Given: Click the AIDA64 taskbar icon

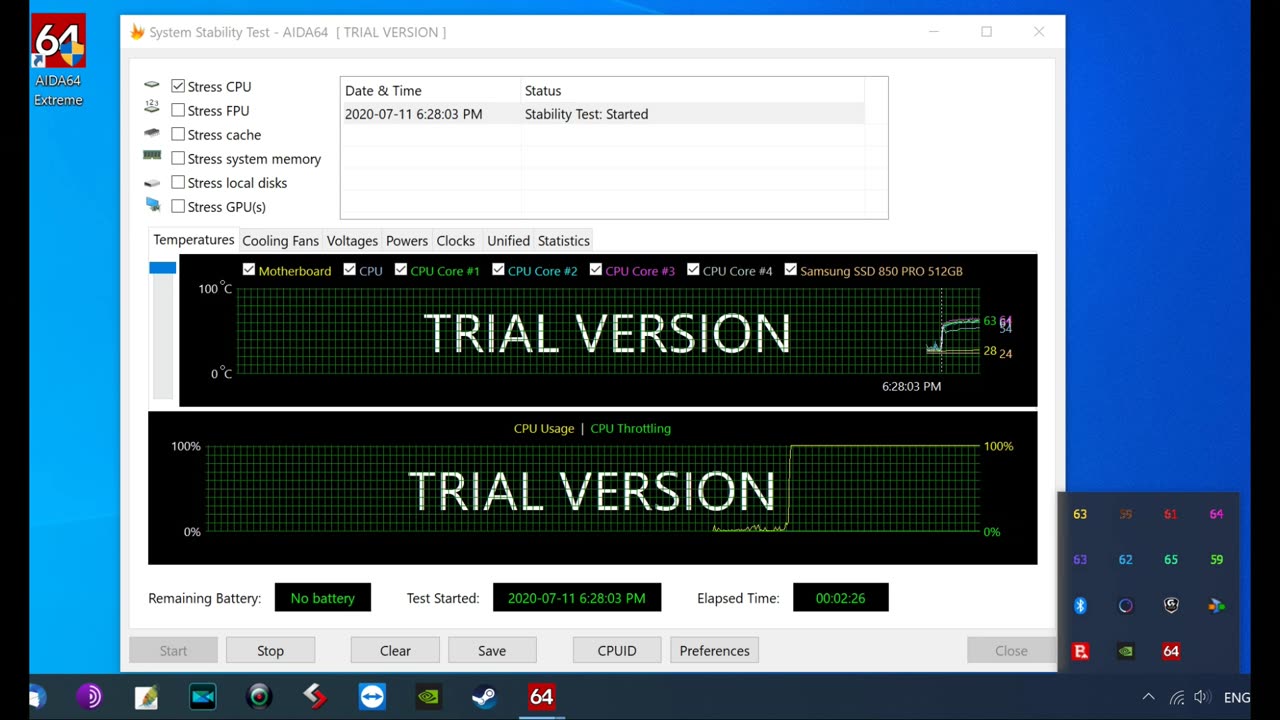Looking at the screenshot, I should pyautogui.click(x=541, y=696).
